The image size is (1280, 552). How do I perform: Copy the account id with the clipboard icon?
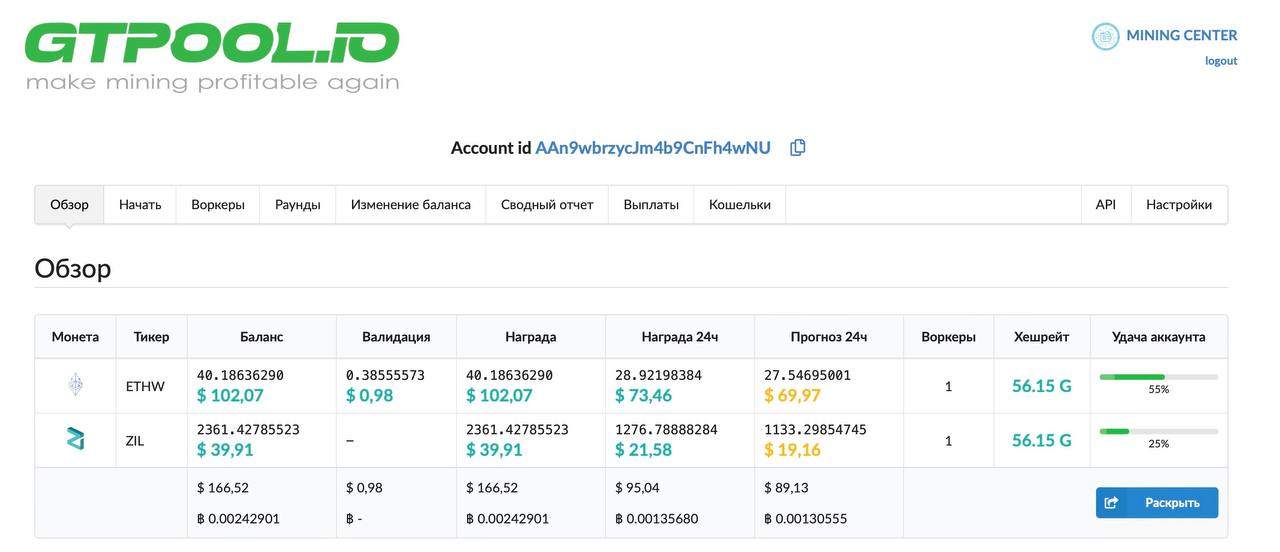[x=797, y=148]
